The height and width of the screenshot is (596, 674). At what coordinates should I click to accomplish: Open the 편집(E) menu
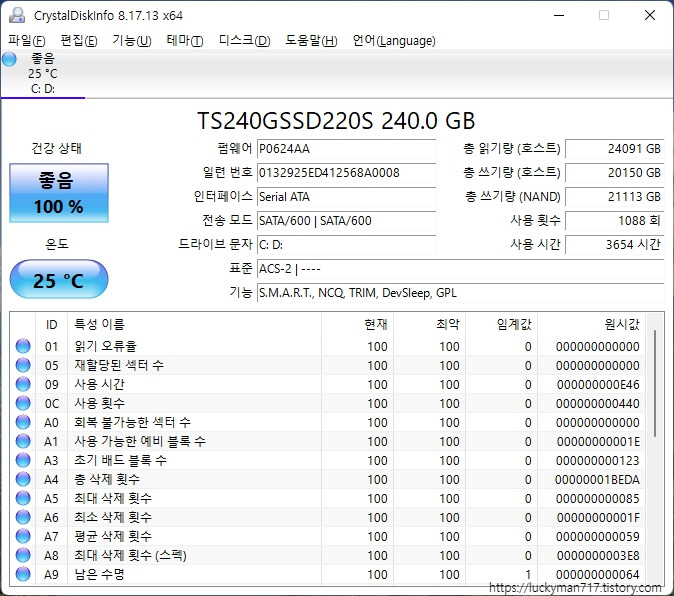pyautogui.click(x=79, y=41)
